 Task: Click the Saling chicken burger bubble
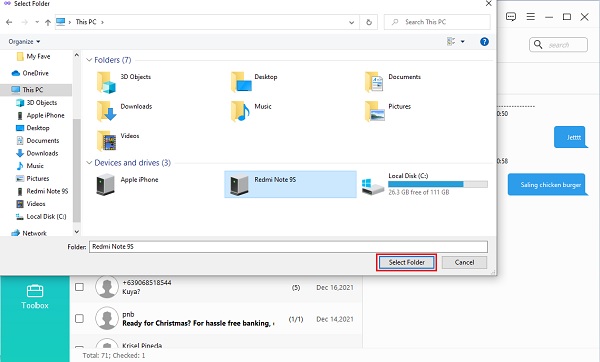coord(548,184)
